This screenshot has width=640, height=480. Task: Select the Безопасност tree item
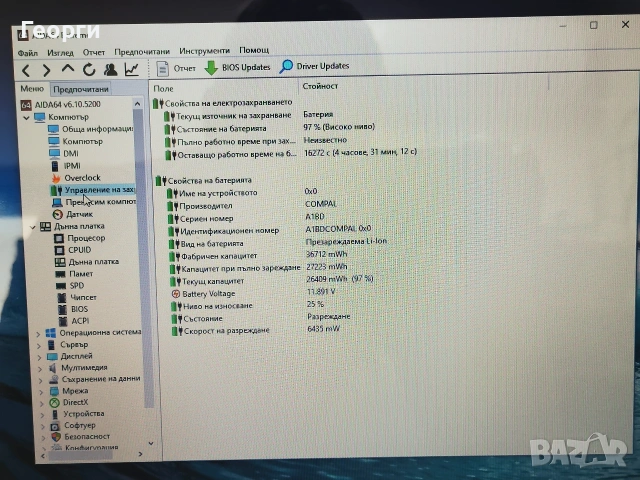pyautogui.click(x=81, y=437)
